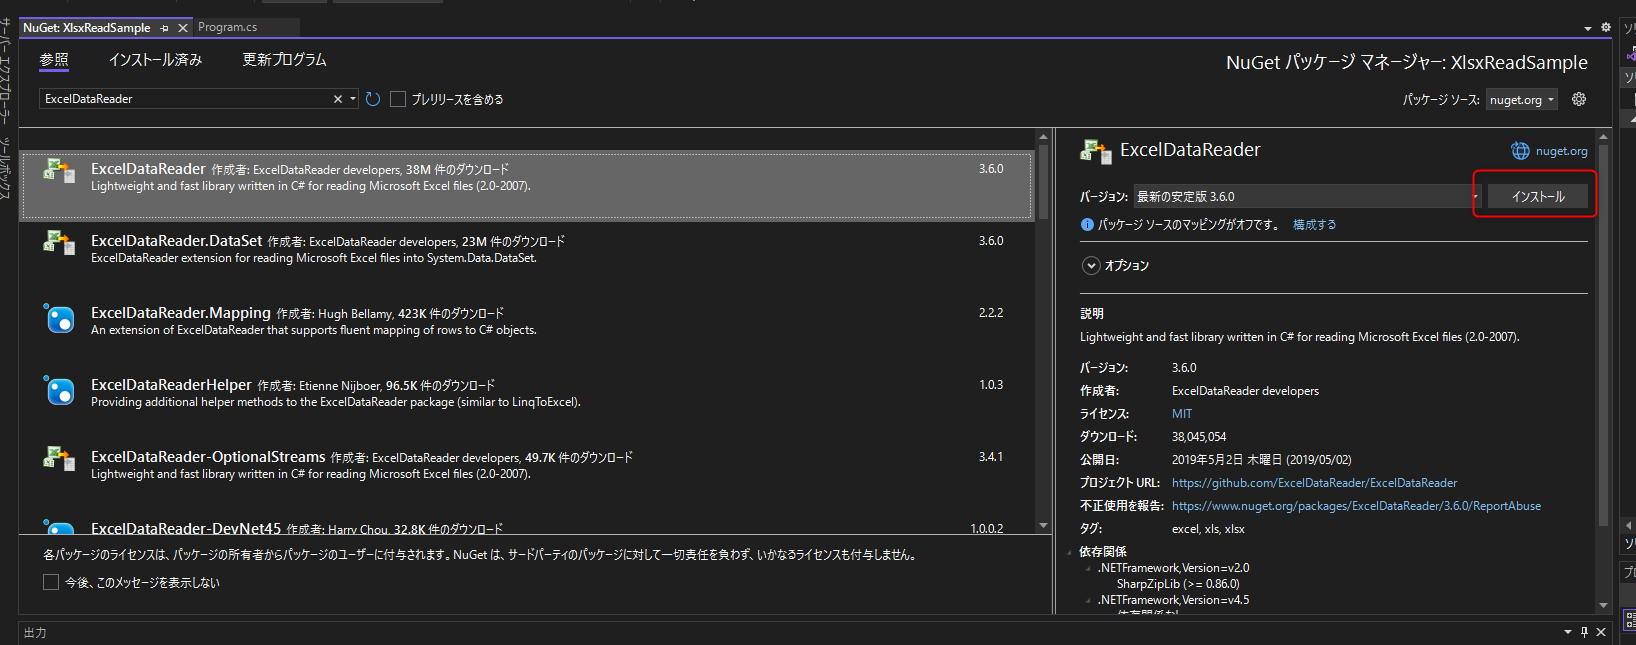Viewport: 1636px width, 645px height.
Task: Collapse .NETFramework,Version=v4.5 dependency node
Action: point(1089,600)
